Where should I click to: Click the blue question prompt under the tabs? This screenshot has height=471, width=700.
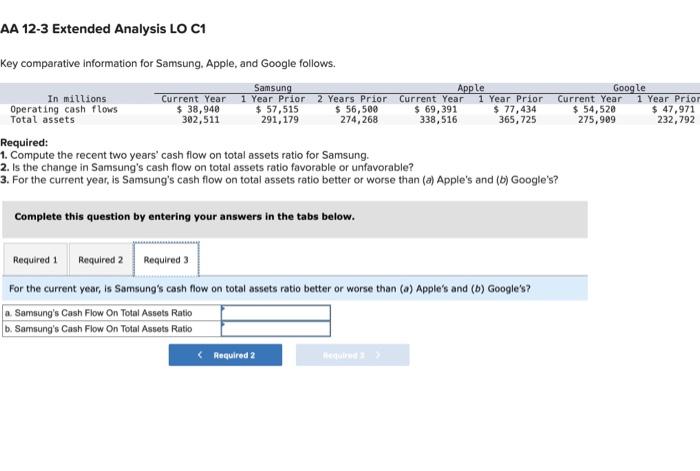[x=295, y=288]
